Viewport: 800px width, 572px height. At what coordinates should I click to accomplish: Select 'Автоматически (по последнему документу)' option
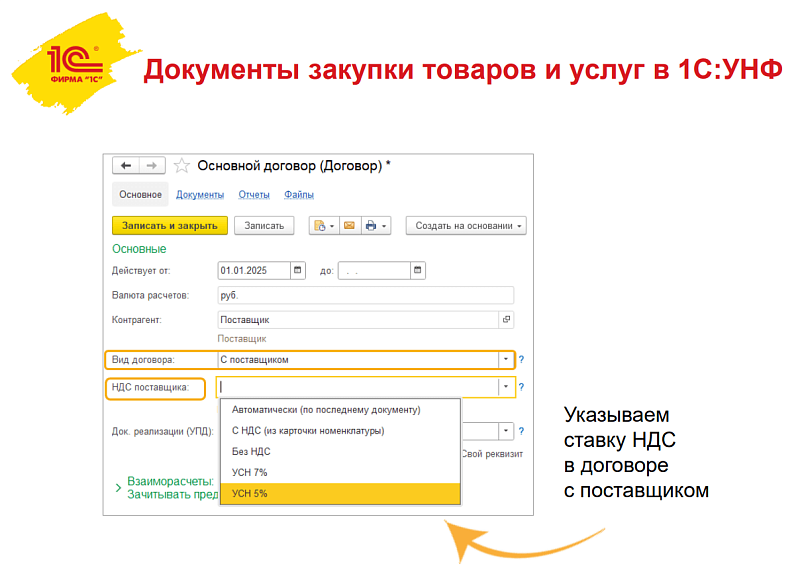click(341, 410)
